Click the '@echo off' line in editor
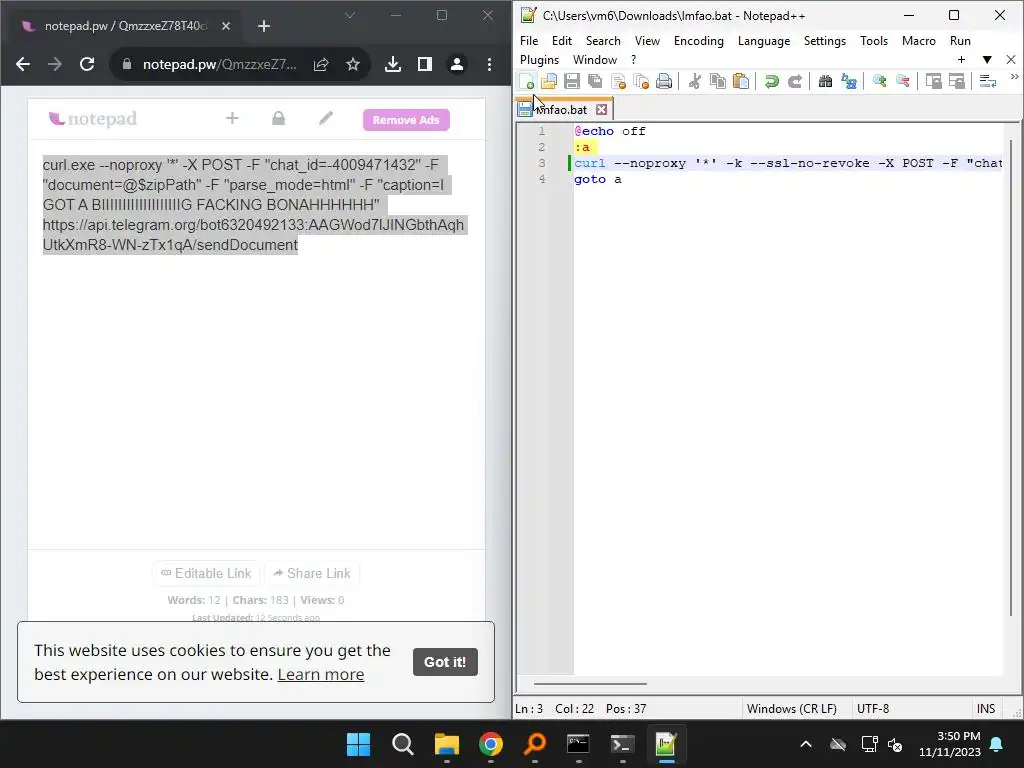The height and width of the screenshot is (768, 1024). (x=610, y=131)
